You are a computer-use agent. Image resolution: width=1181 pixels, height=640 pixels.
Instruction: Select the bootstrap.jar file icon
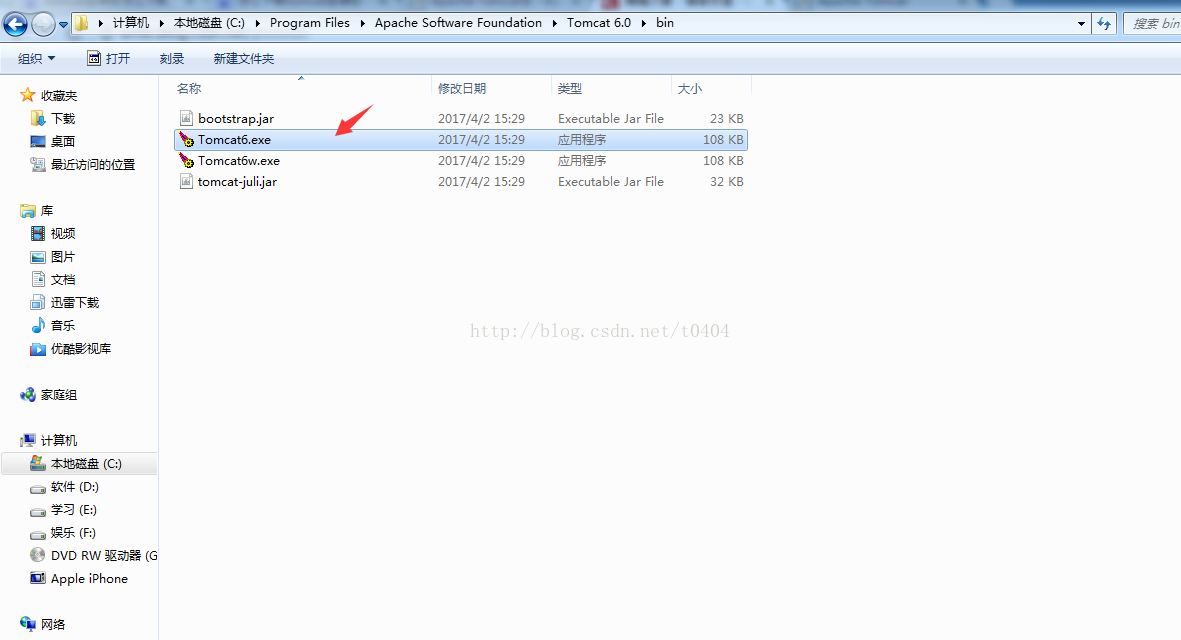(x=186, y=118)
